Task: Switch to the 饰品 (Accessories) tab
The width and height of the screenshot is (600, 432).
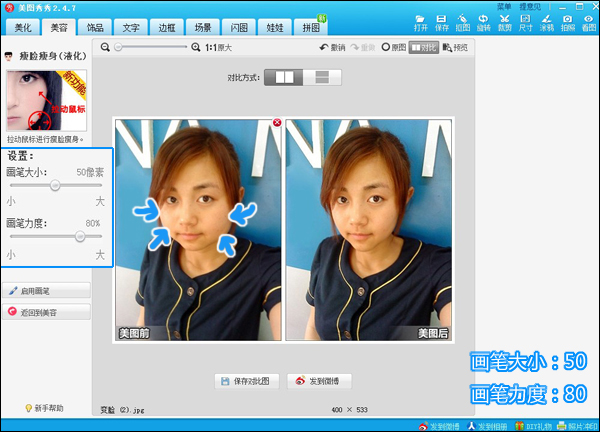Action: (x=96, y=27)
